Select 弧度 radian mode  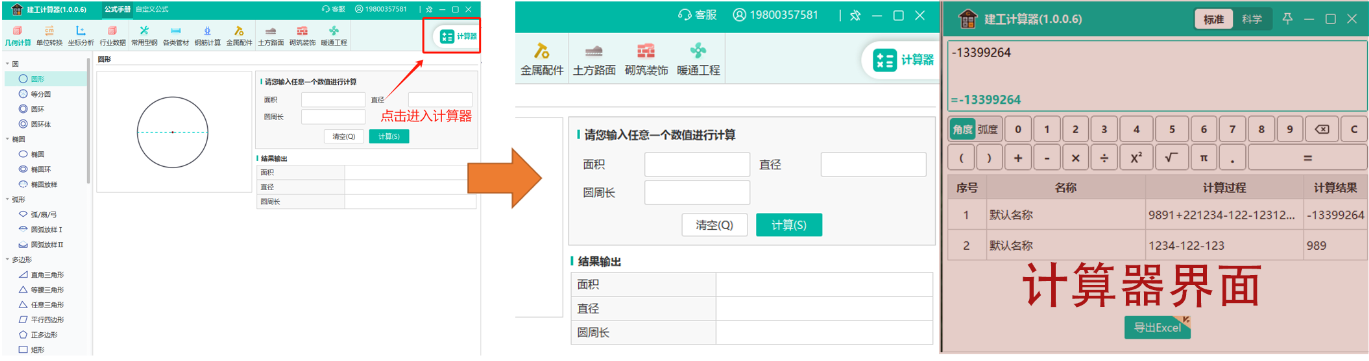point(988,129)
